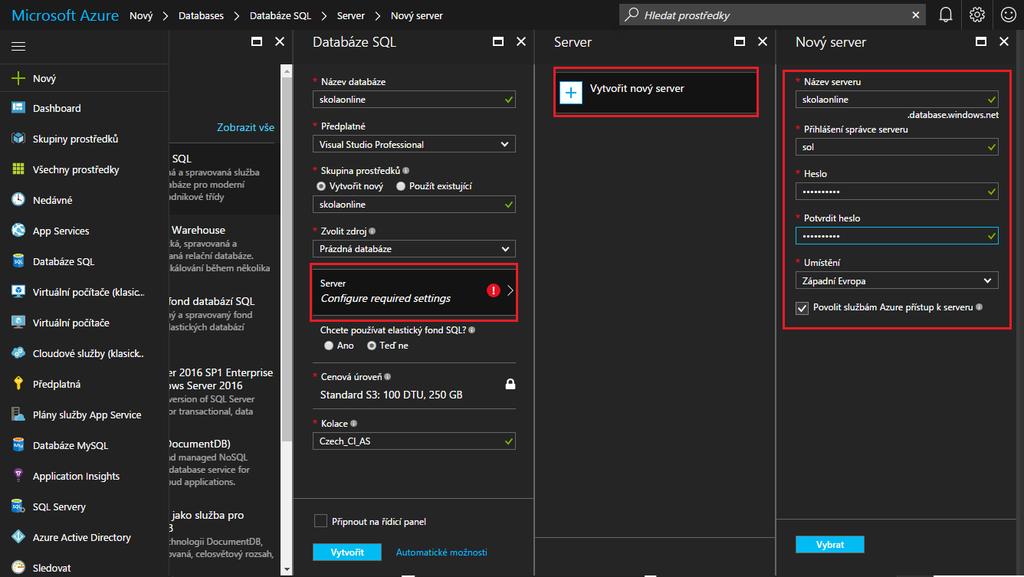This screenshot has width=1024, height=577.
Task: Click Heslo password field
Action: pos(897,191)
